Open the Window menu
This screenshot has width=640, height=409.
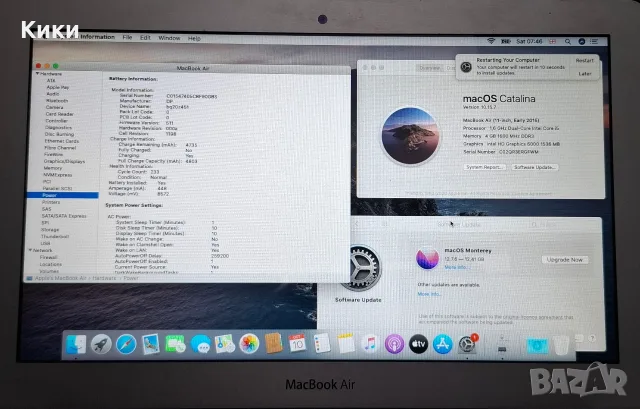pyautogui.click(x=169, y=38)
